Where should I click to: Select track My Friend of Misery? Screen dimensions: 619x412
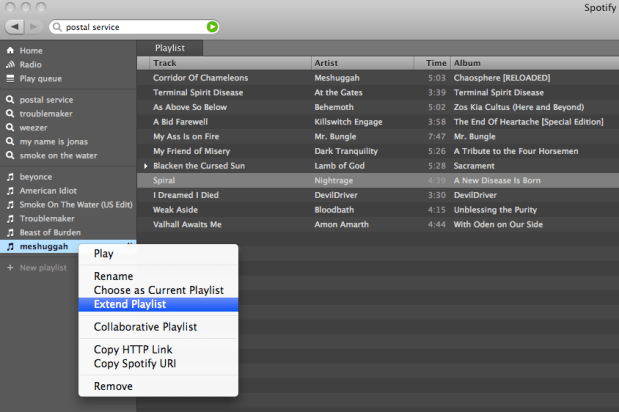click(x=191, y=151)
